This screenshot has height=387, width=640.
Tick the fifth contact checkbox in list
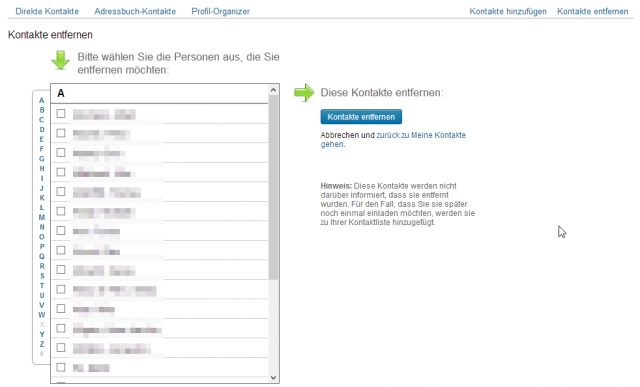point(61,191)
